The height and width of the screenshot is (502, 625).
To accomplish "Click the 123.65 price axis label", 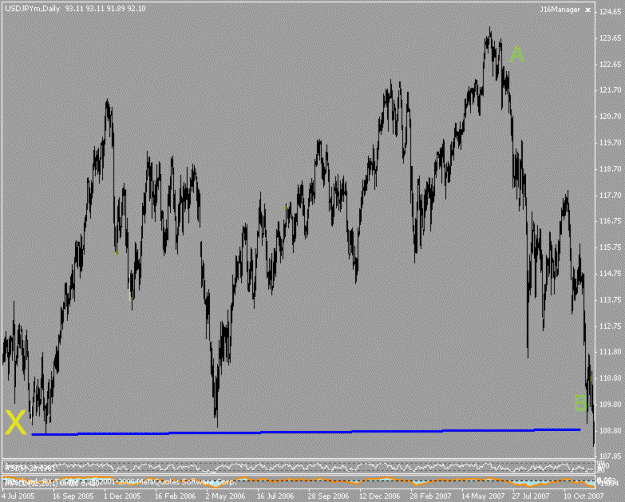I will (610, 38).
